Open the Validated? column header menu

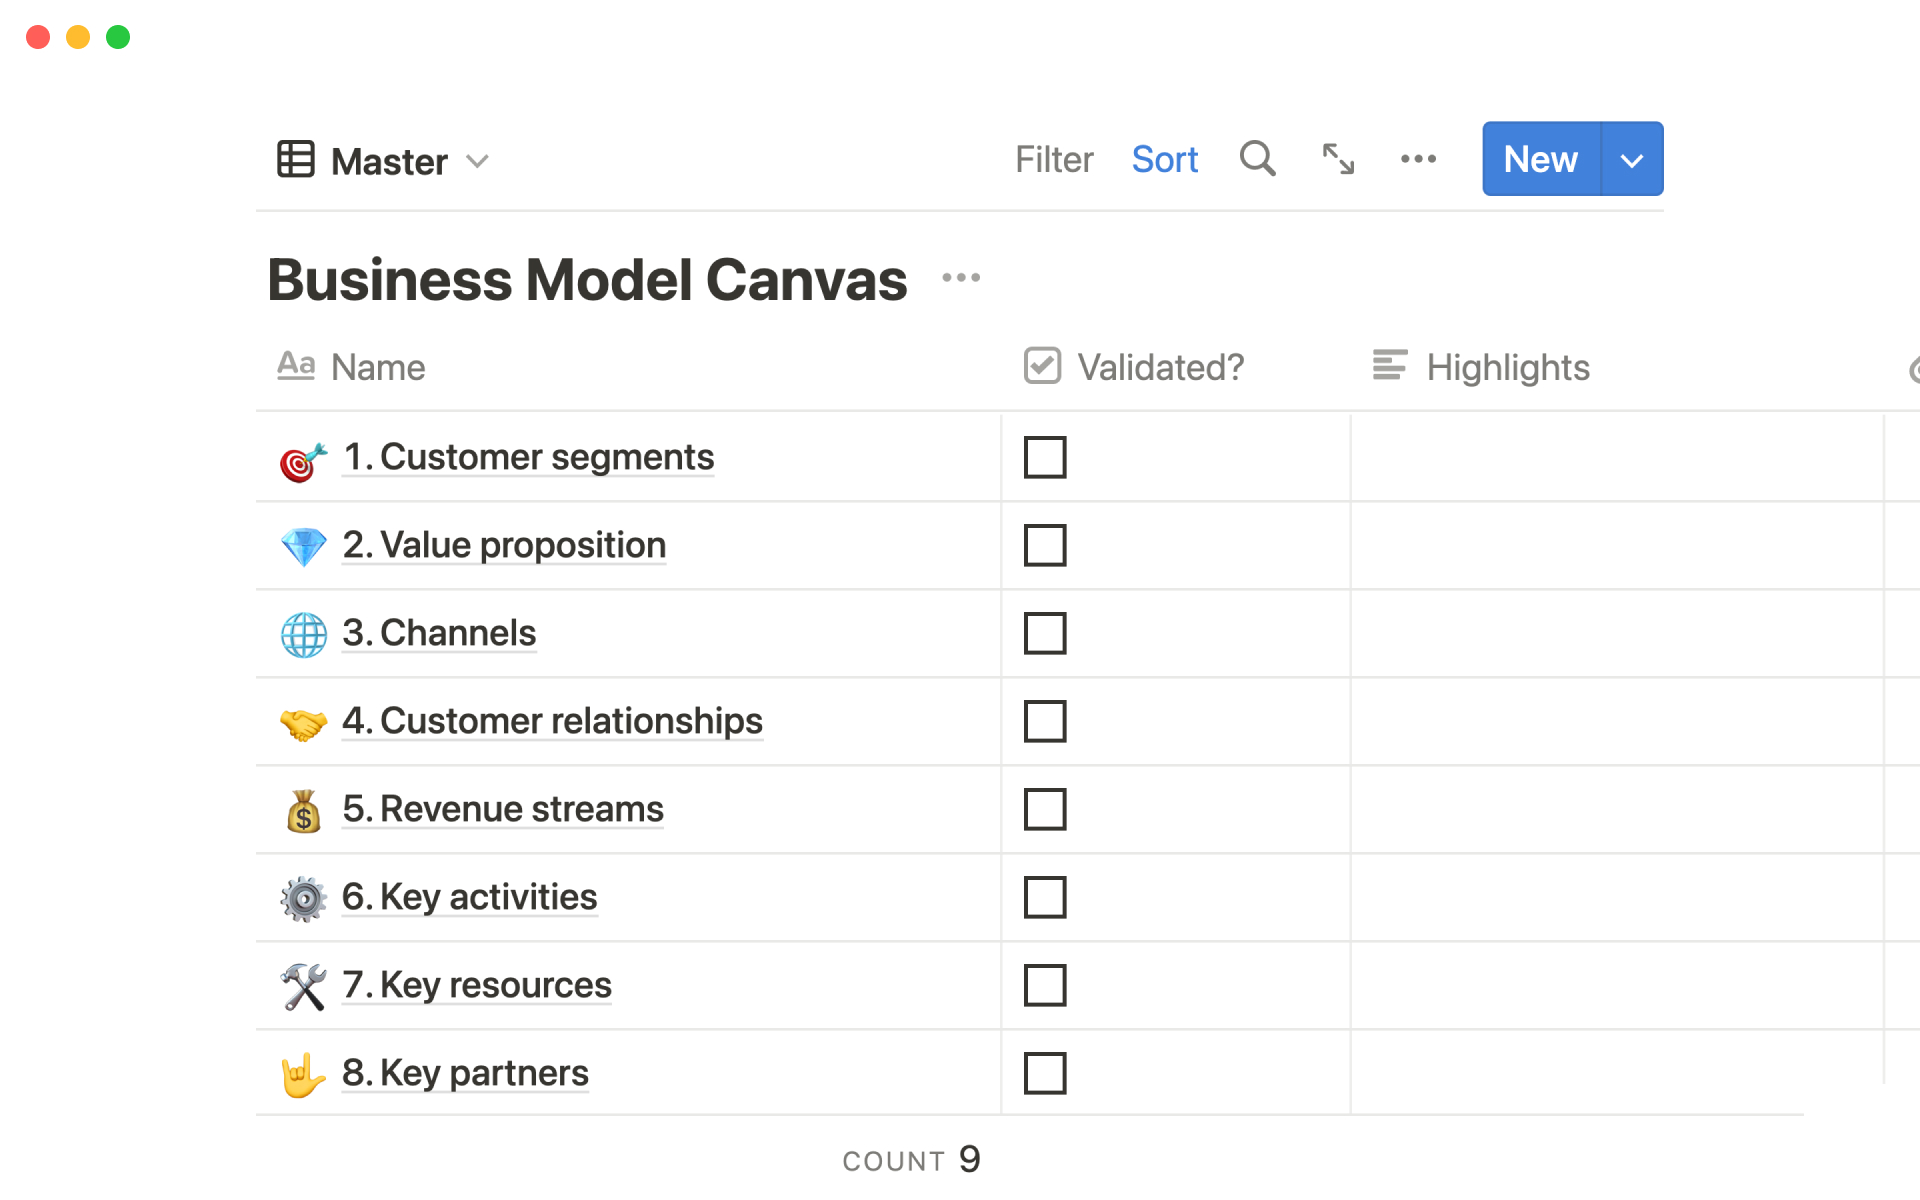click(x=1160, y=367)
